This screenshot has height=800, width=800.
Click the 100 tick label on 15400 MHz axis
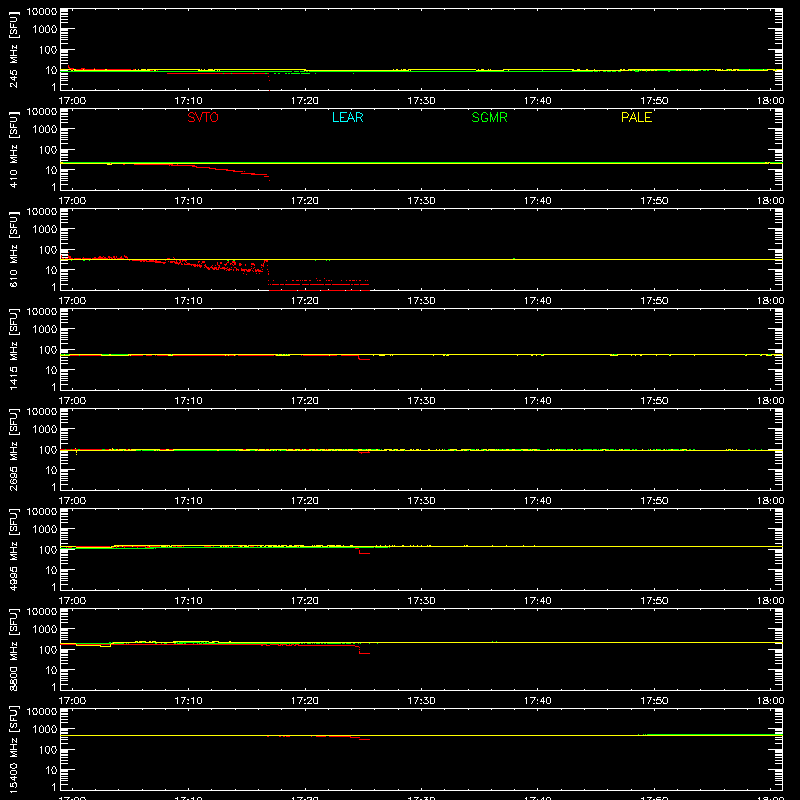tap(48, 750)
